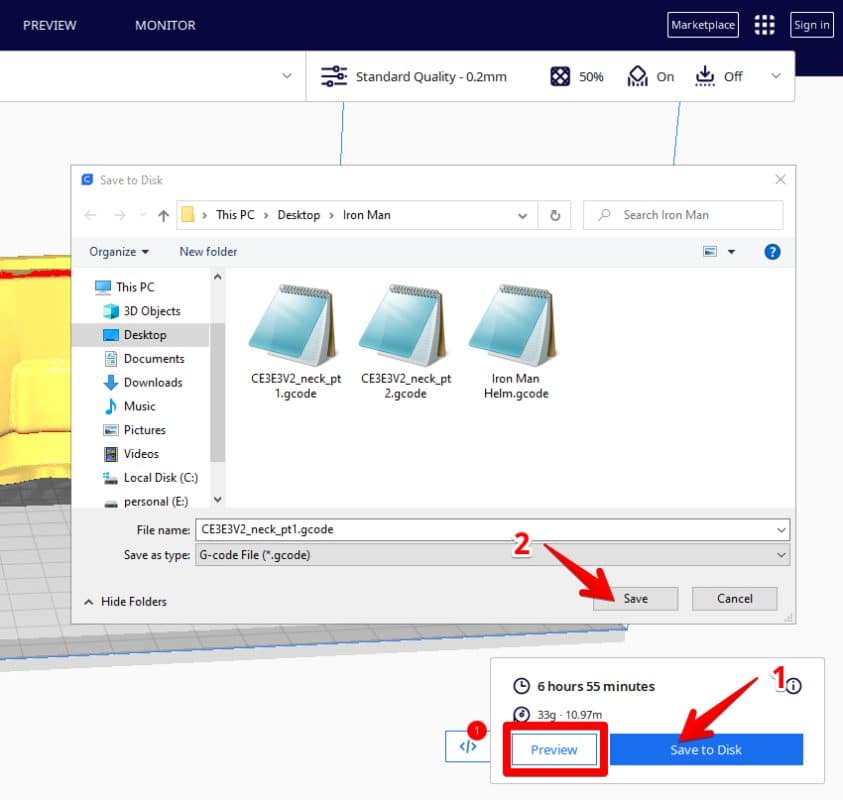Click the Save to Disk button
This screenshot has height=800, width=843.
[706, 750]
